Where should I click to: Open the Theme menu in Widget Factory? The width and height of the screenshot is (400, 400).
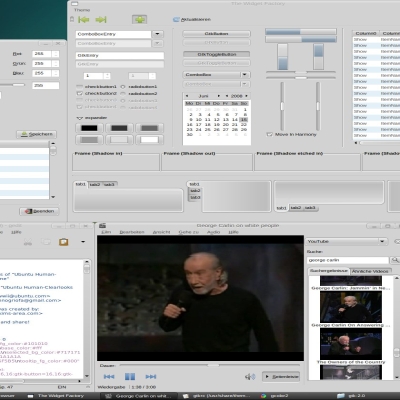pyautogui.click(x=82, y=10)
